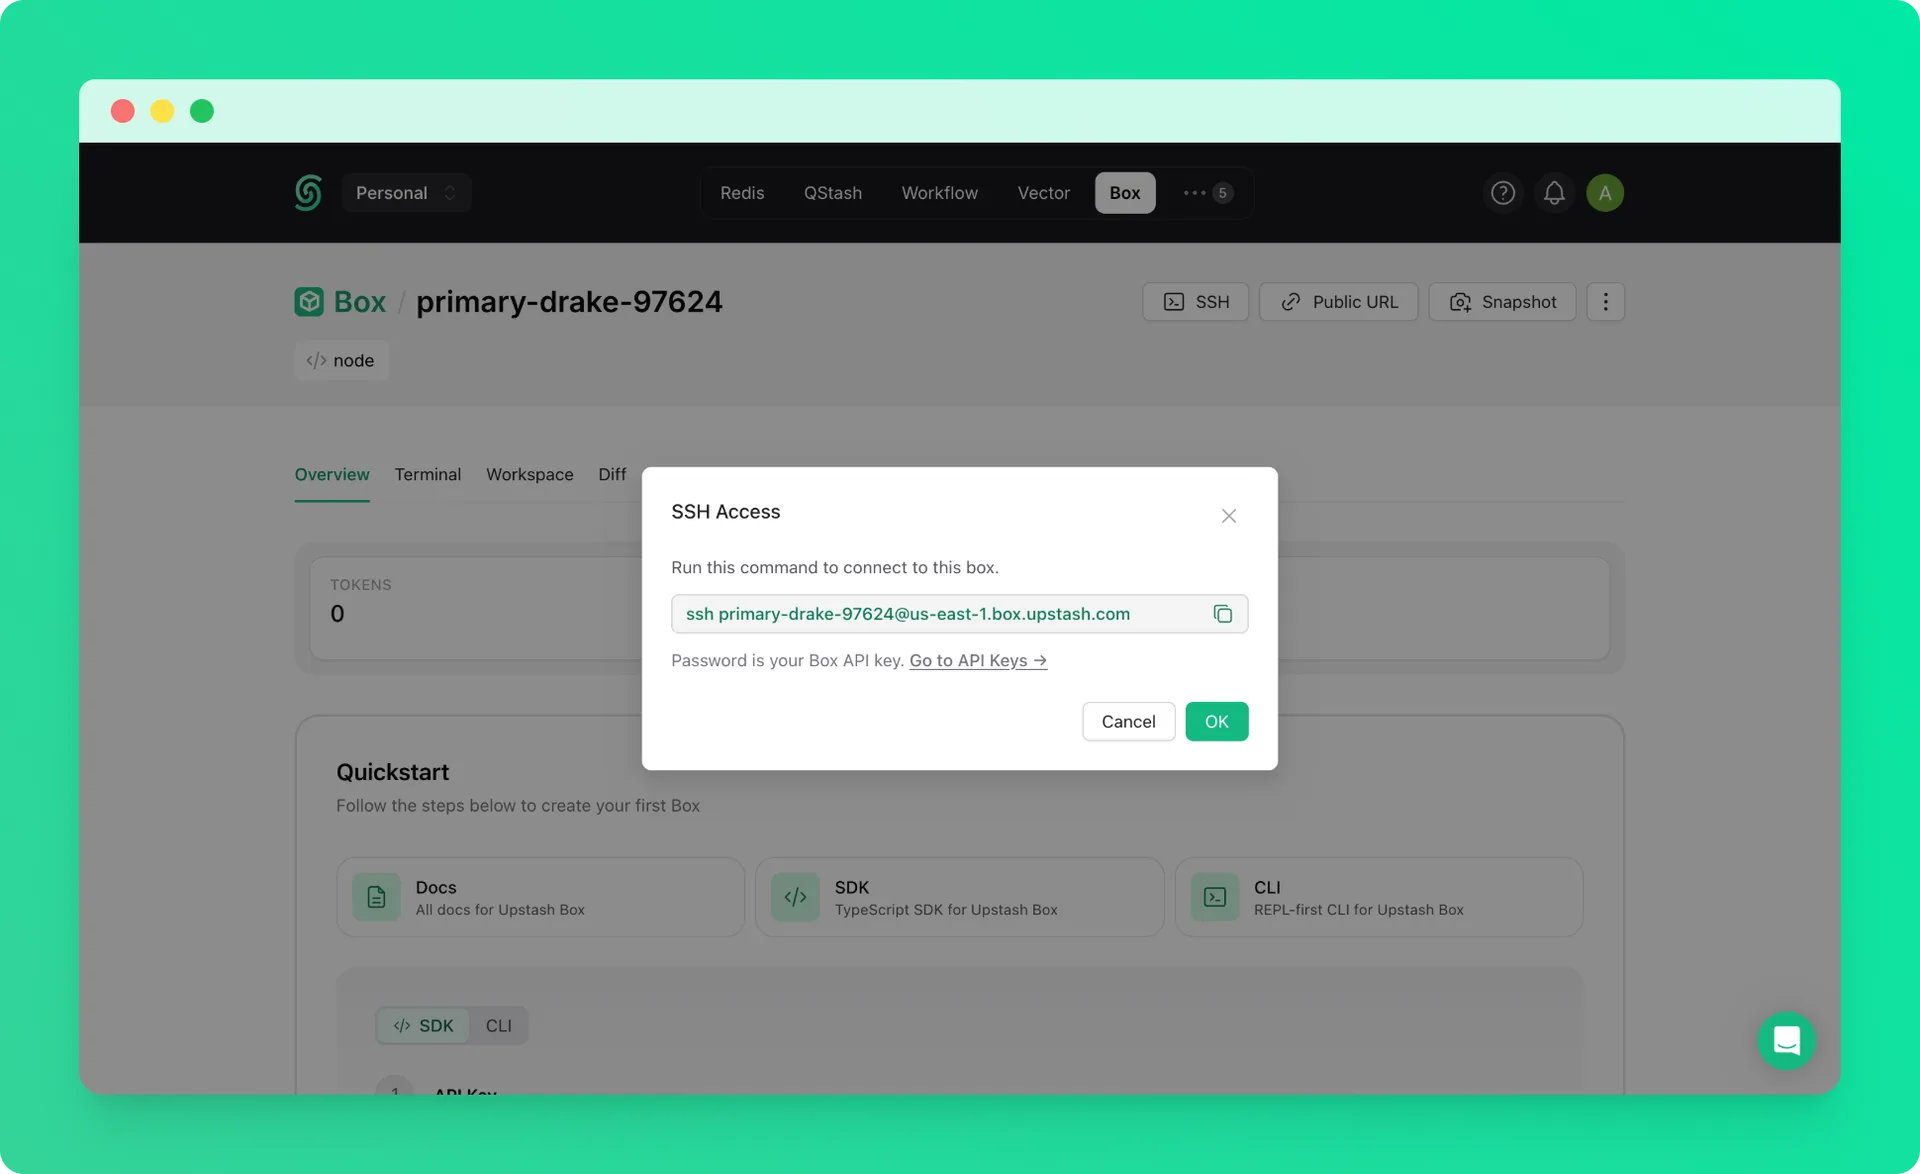Open the Personal team switcher dropdown
Viewport: 1920px width, 1174px height.
click(406, 193)
